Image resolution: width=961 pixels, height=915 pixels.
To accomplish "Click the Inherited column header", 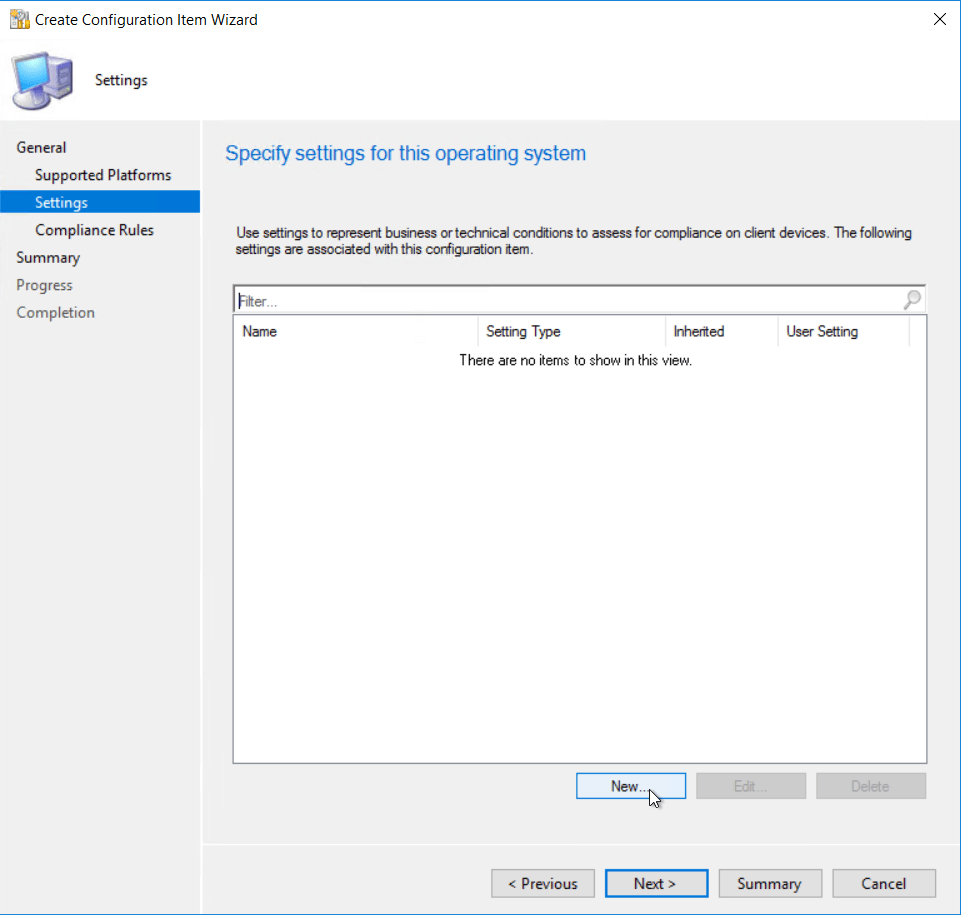I will (720, 332).
